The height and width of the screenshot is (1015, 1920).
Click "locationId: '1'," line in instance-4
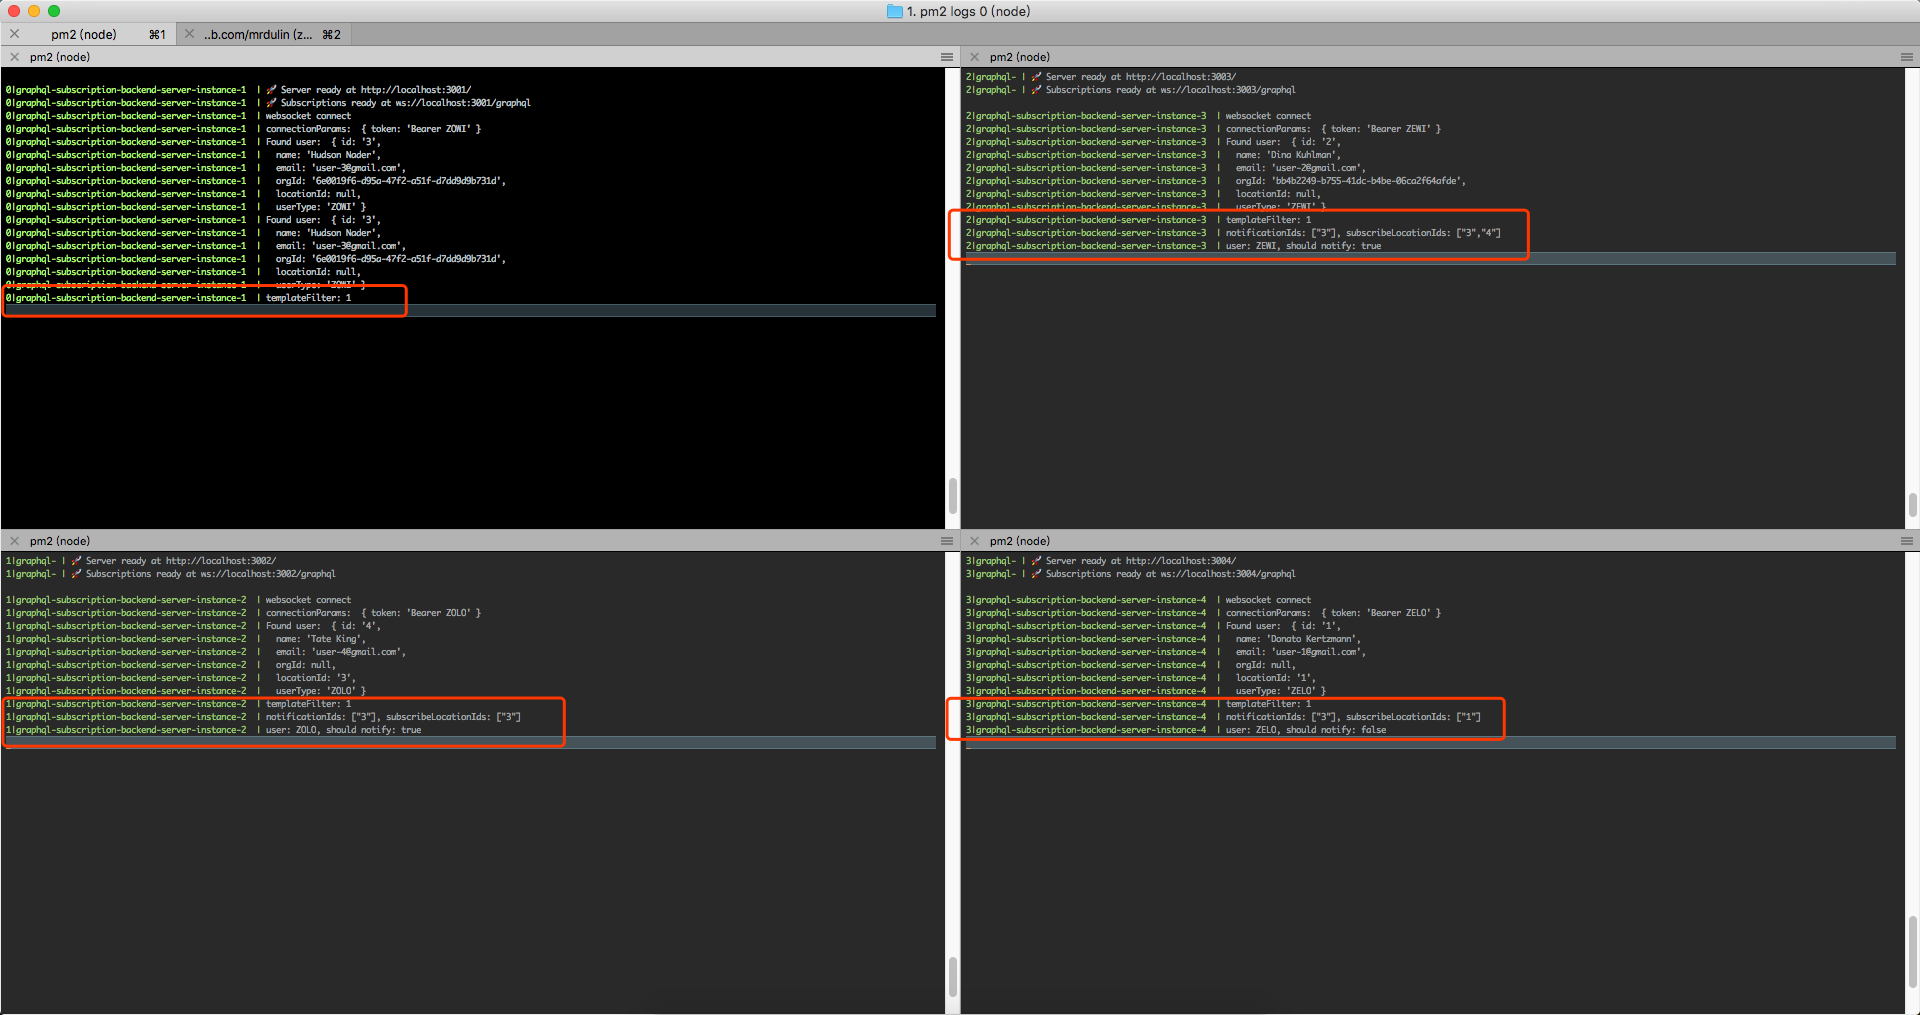(x=1276, y=678)
